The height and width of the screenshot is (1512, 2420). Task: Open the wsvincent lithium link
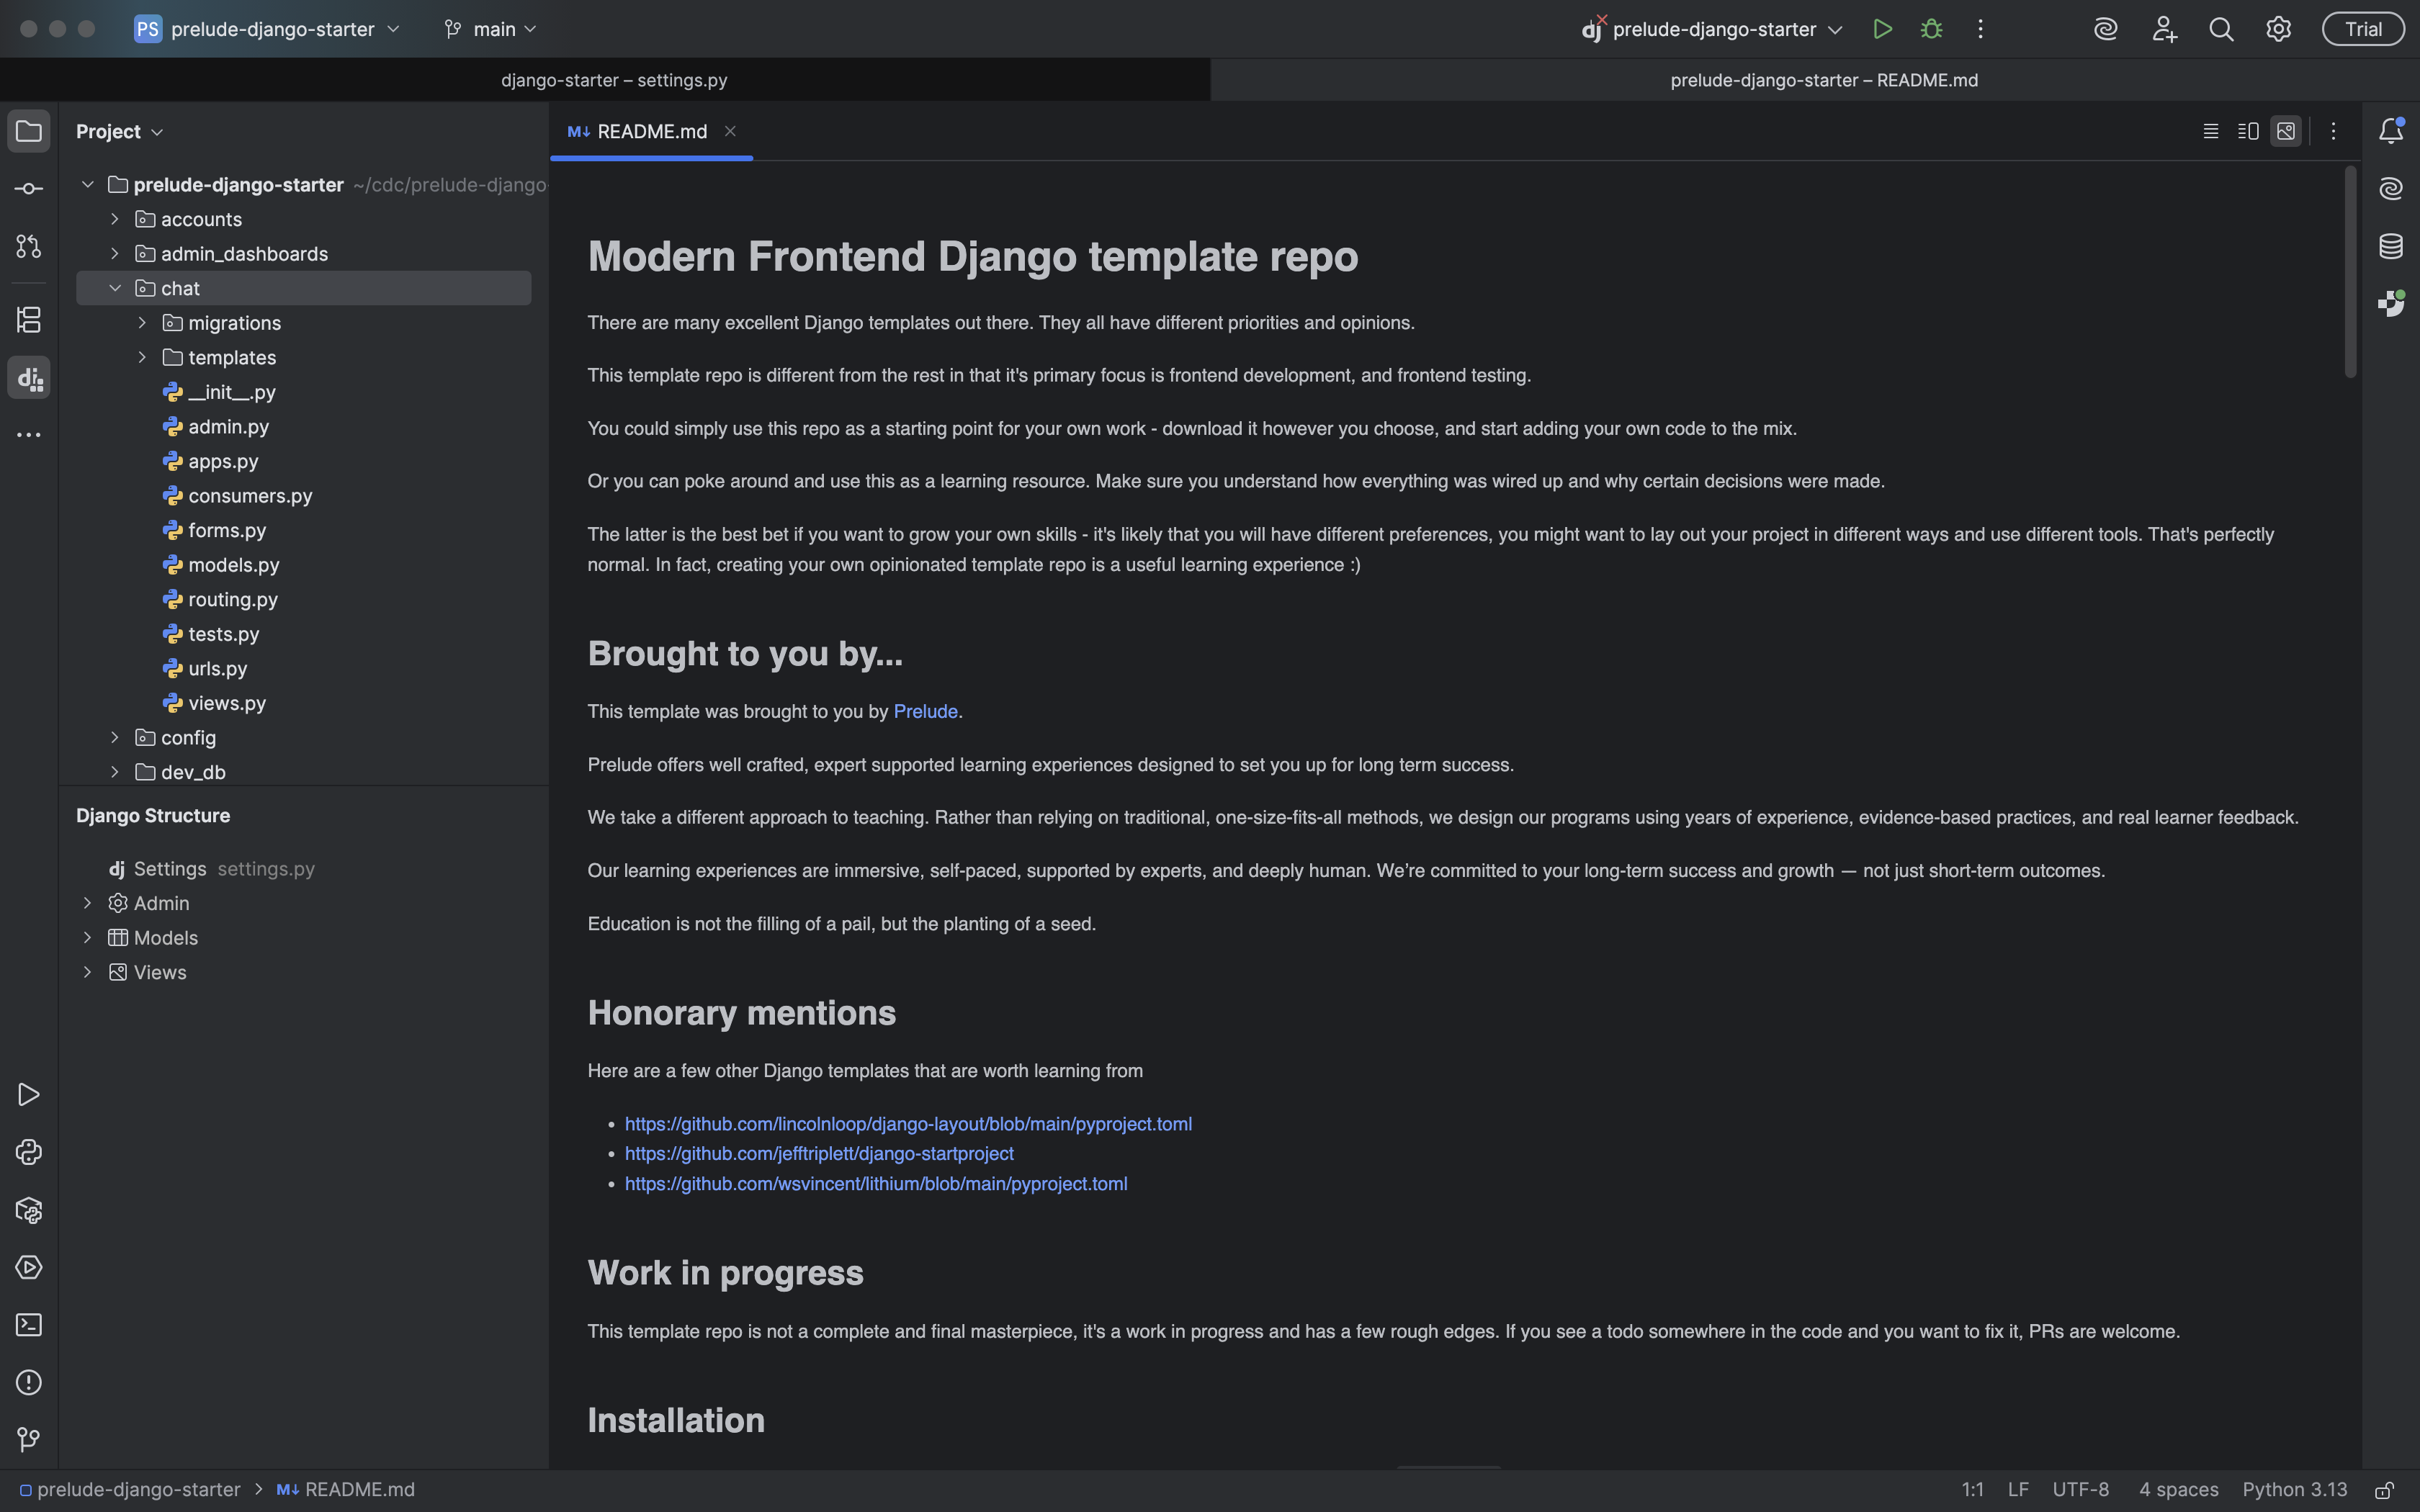point(876,1184)
